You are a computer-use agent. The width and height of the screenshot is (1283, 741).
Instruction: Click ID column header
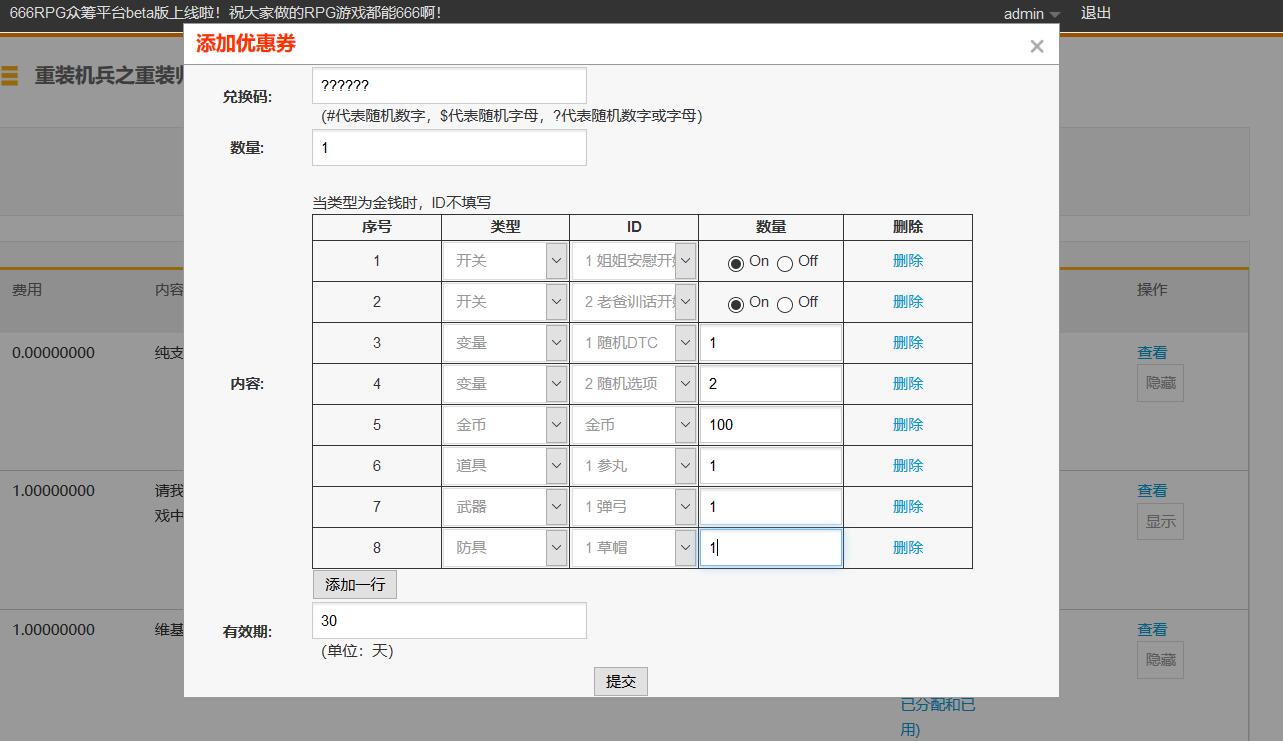(x=634, y=227)
